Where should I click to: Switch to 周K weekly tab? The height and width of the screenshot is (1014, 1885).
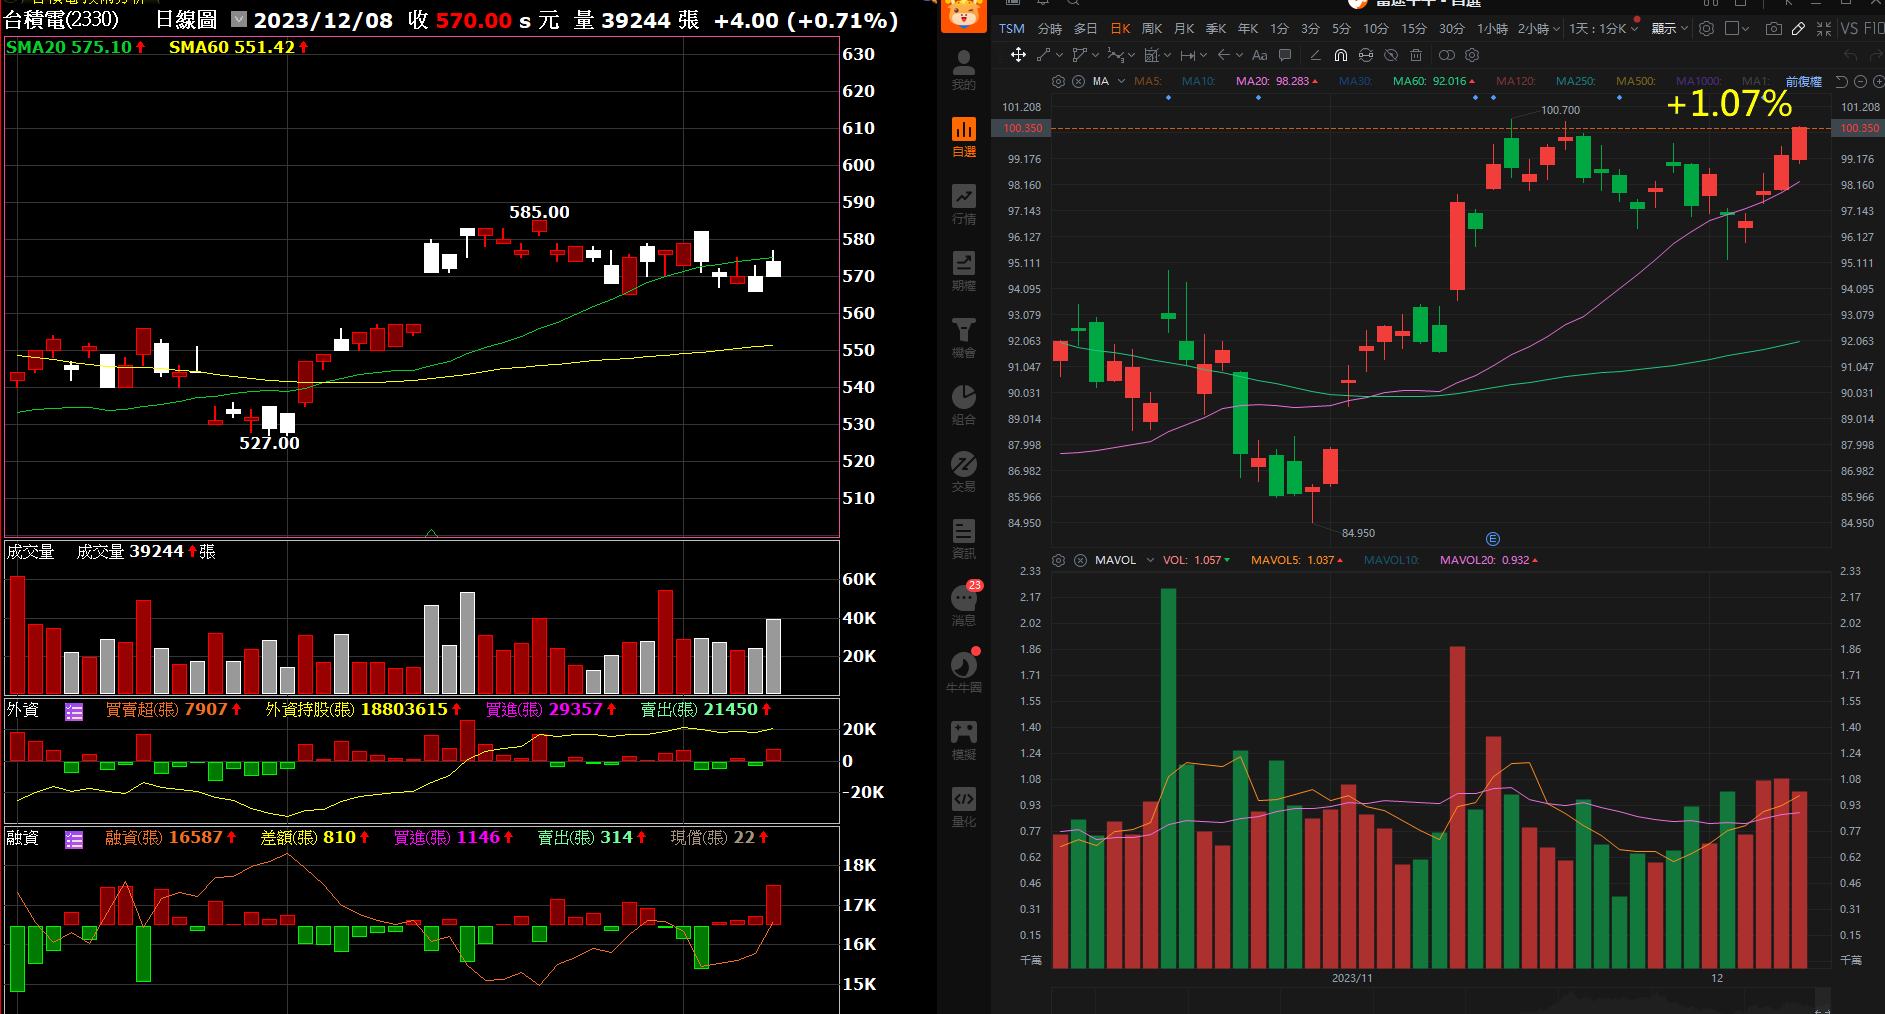(x=1152, y=29)
